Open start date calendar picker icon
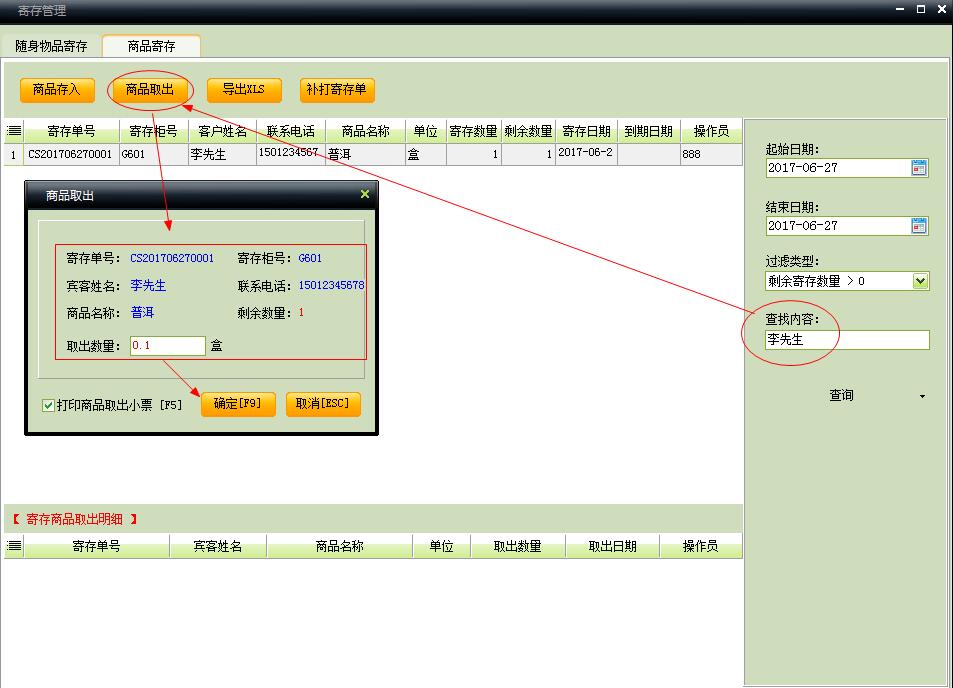 click(919, 168)
